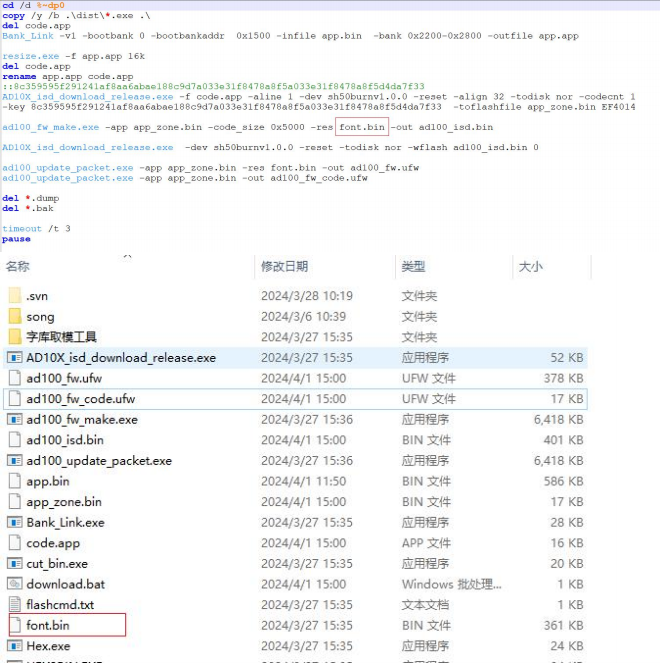Screen dimensions: 660x663
Task: Click the copy keyword in the script
Action: tap(14, 16)
